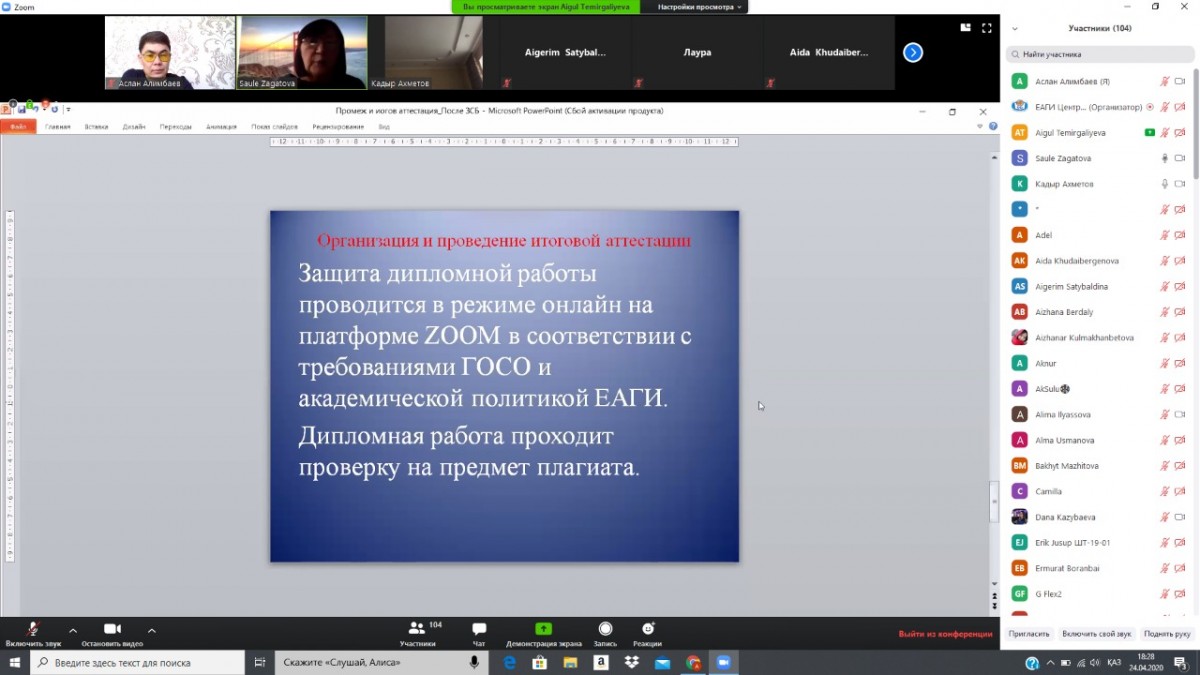Open the Дизайн tab in PowerPoint ribbon

coord(134,127)
